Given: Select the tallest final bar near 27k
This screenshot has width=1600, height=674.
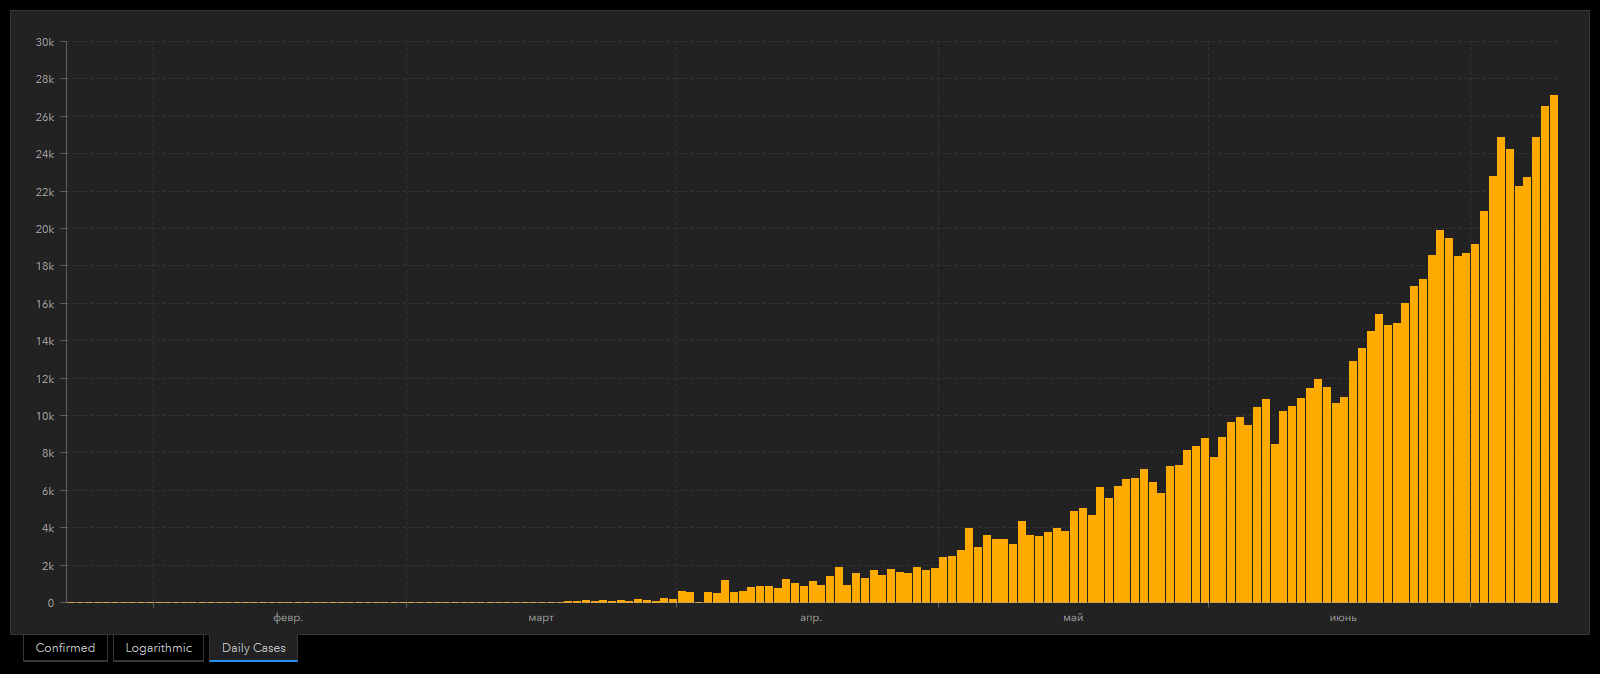Looking at the screenshot, I should coord(1554,349).
